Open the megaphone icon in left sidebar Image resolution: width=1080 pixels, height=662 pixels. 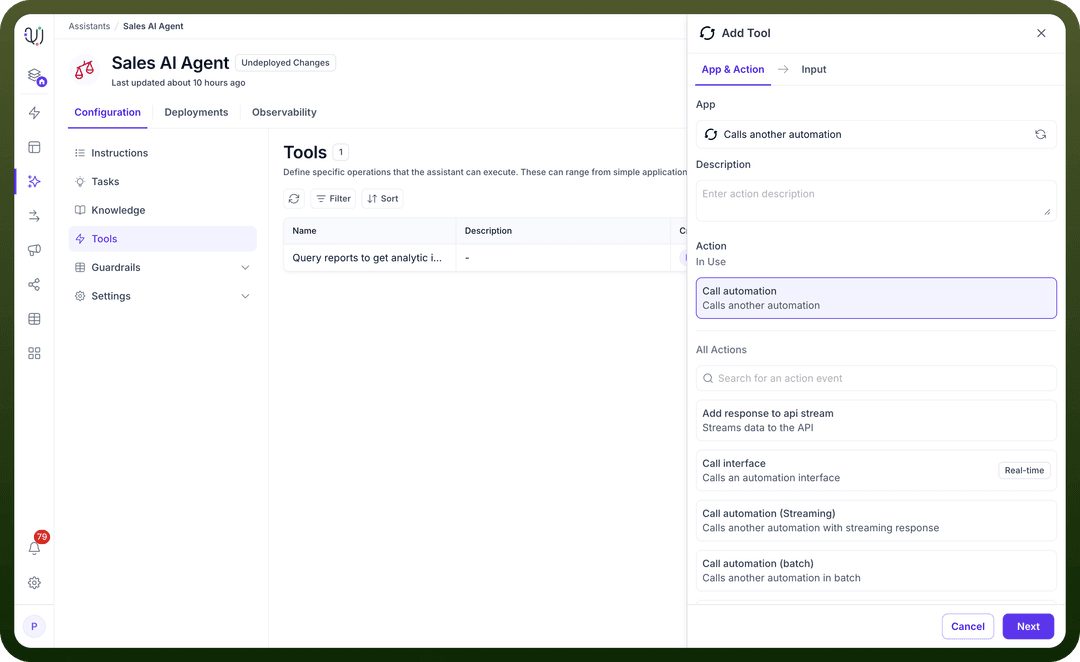(x=34, y=250)
